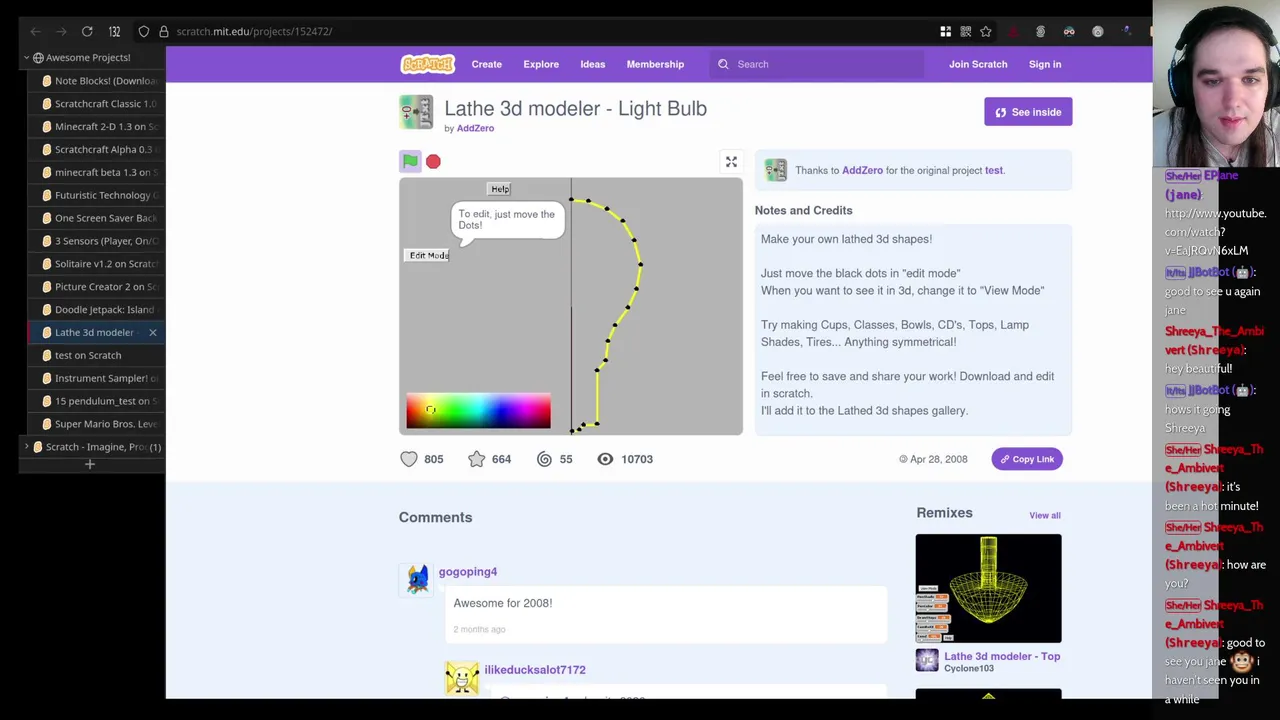Bookmark page with star icon in toolbar

(x=986, y=32)
